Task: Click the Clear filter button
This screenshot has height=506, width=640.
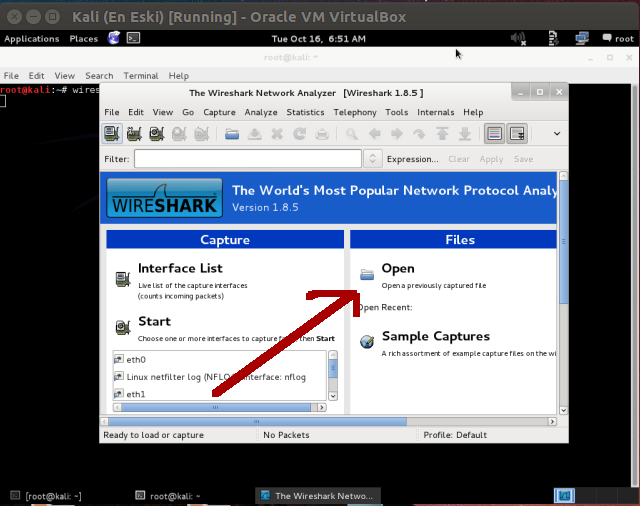Action: pos(459,159)
